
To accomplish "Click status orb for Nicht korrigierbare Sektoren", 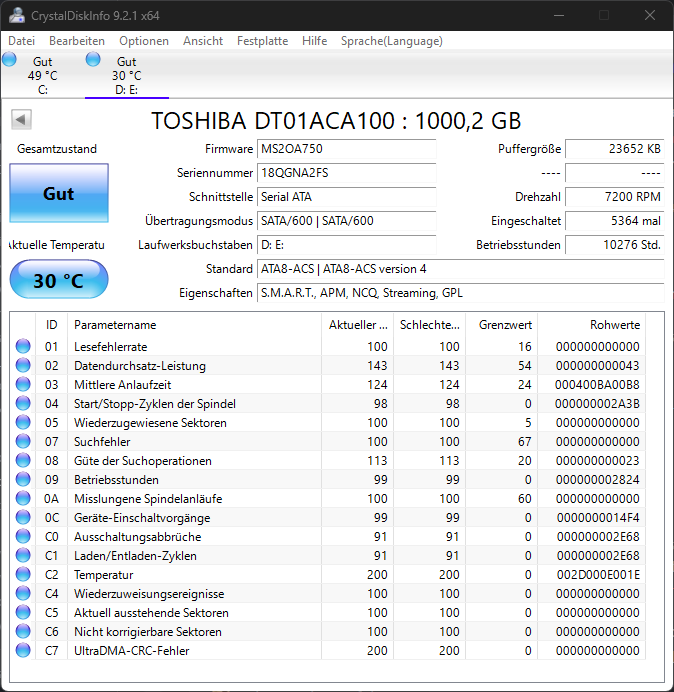I will pos(23,631).
